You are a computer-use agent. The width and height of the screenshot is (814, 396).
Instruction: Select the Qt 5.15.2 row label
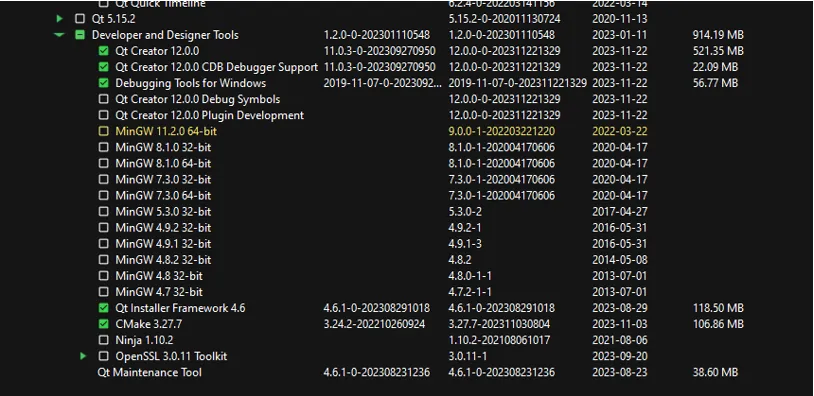point(114,19)
